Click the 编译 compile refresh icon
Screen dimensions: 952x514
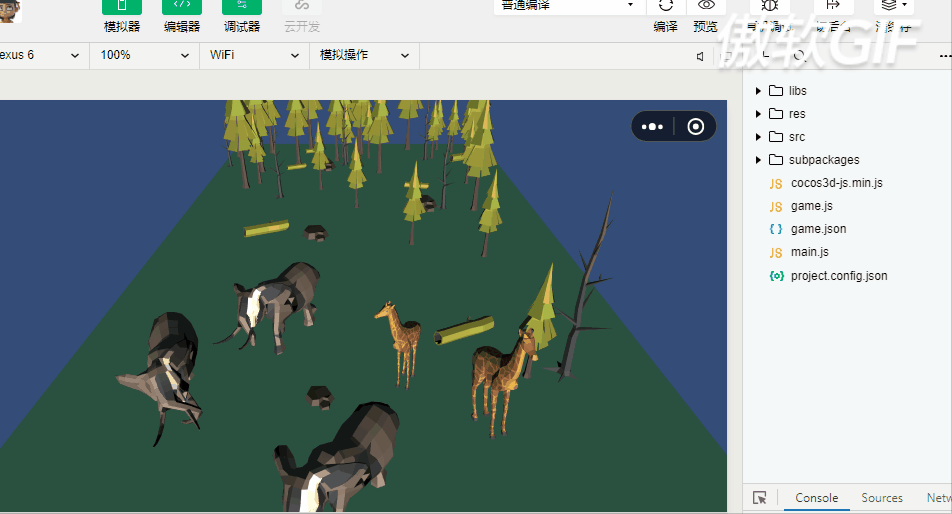[665, 6]
